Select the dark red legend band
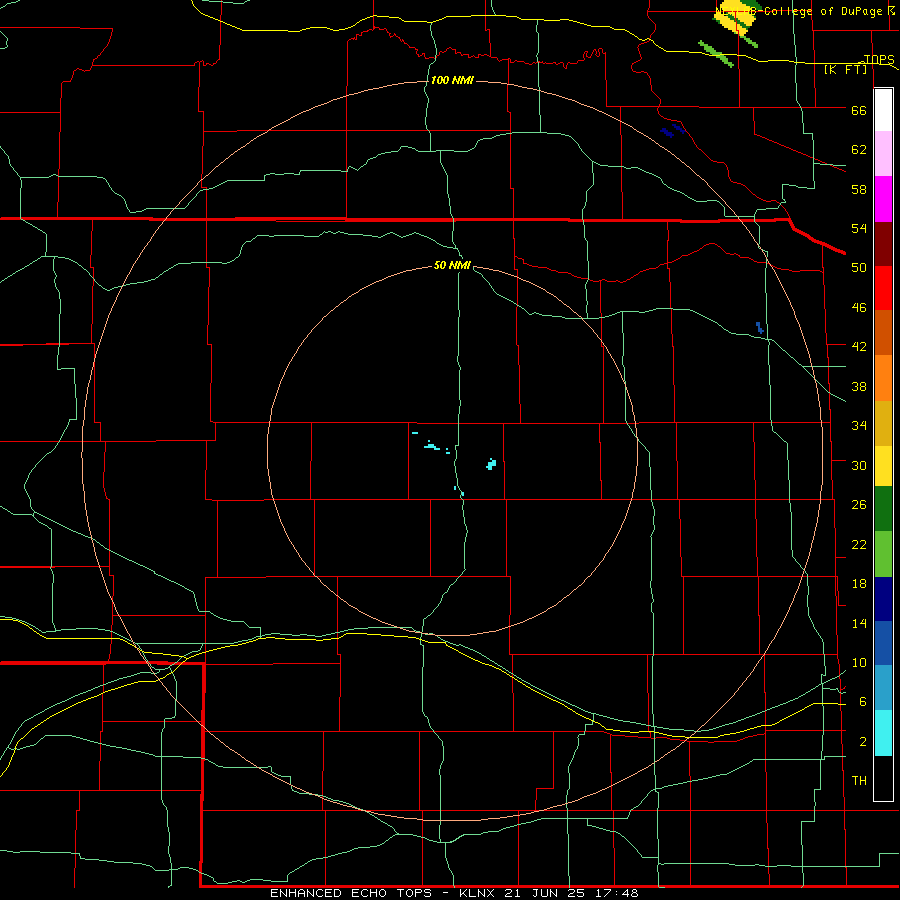Viewport: 900px width, 900px height. click(883, 244)
